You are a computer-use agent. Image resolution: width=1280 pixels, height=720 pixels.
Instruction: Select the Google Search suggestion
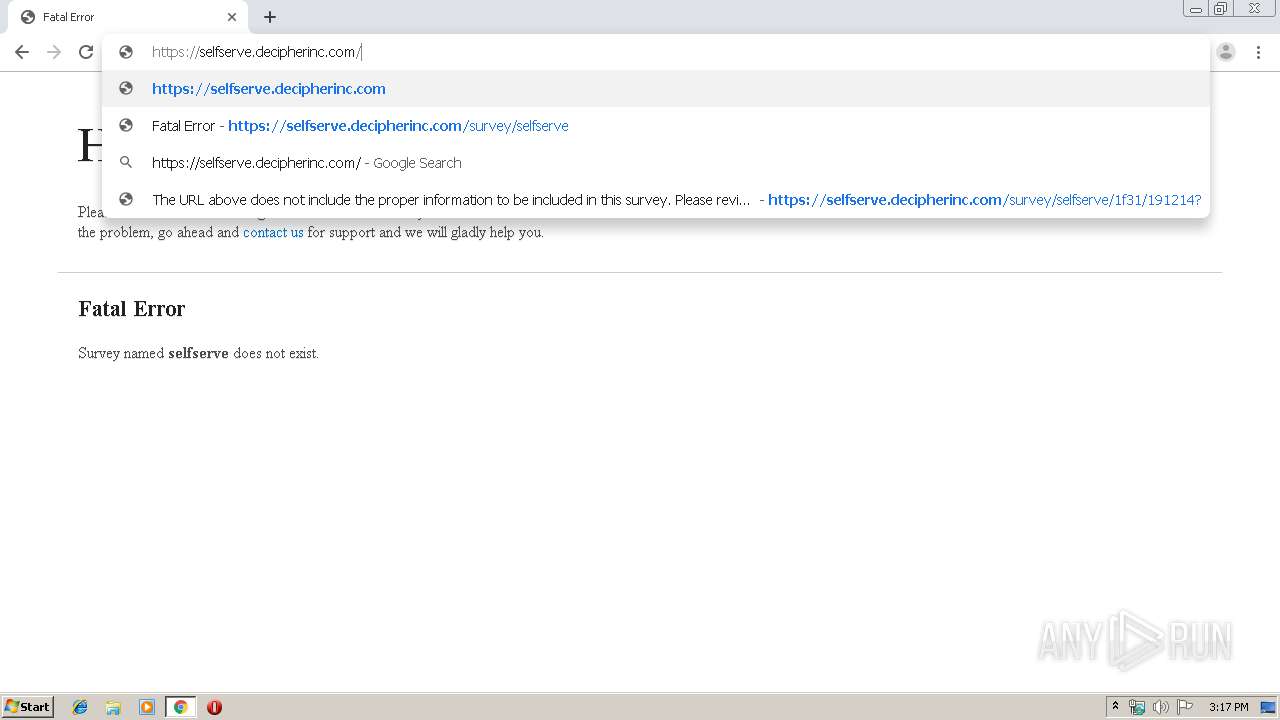[656, 163]
